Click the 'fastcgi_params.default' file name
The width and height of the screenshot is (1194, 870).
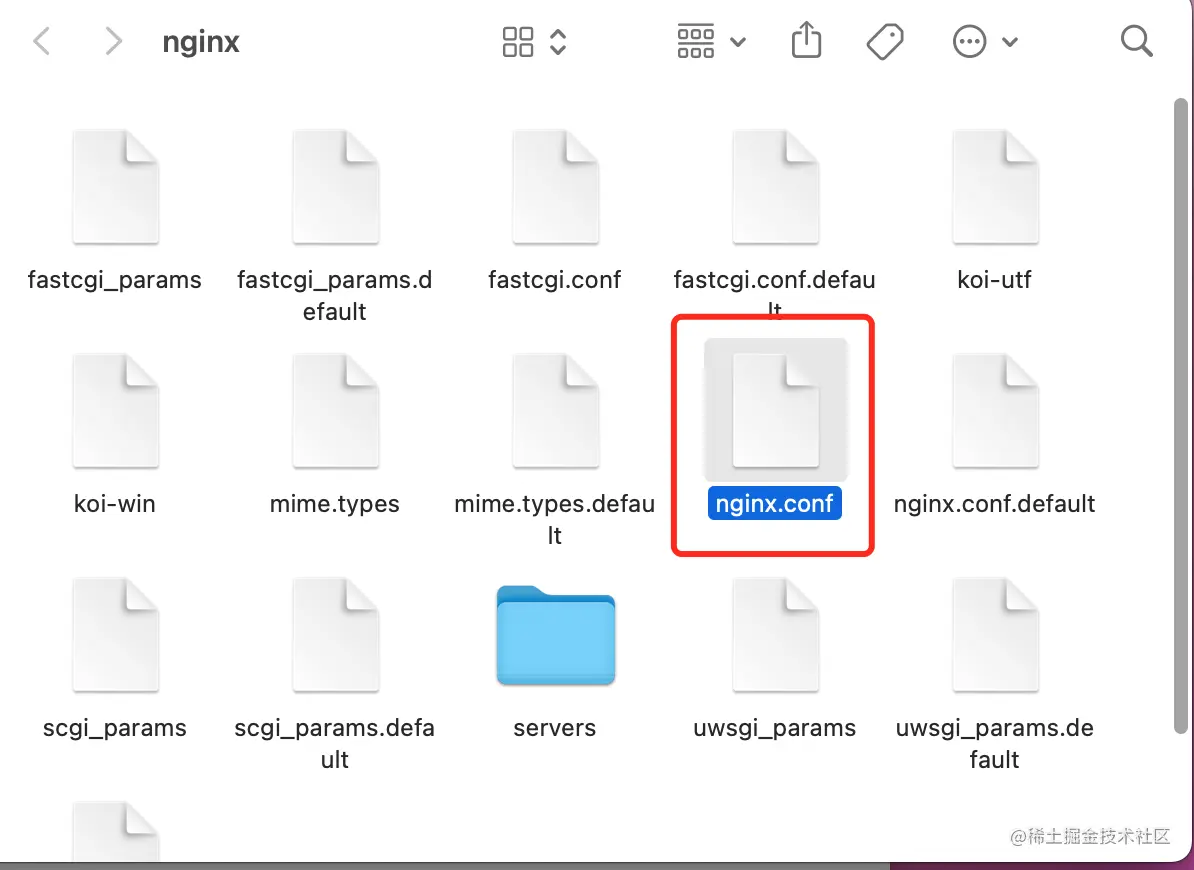334,295
